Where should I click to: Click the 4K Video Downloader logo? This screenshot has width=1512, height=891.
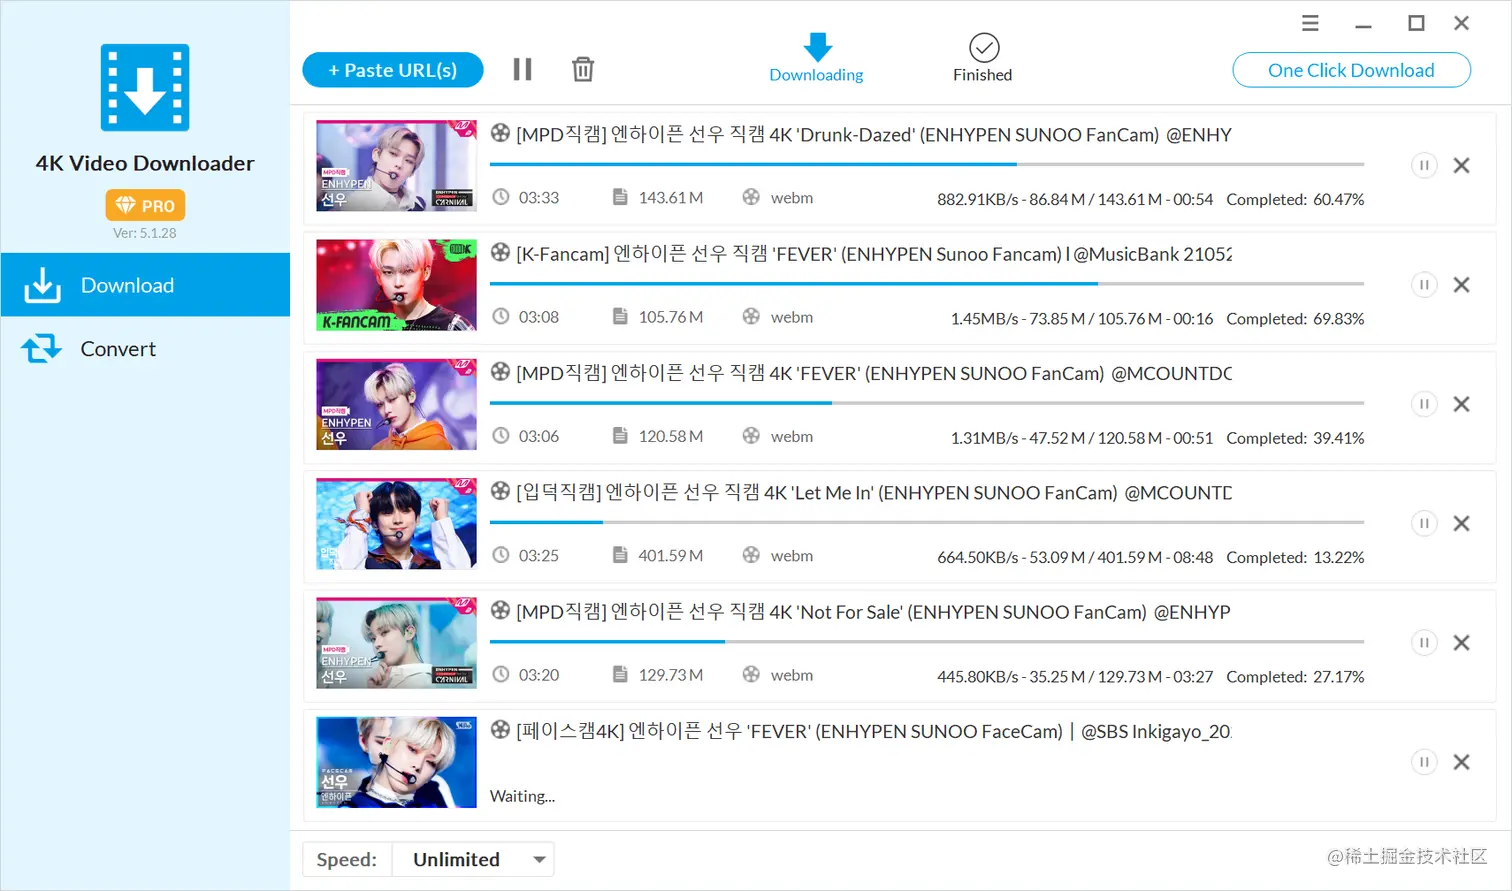point(145,88)
